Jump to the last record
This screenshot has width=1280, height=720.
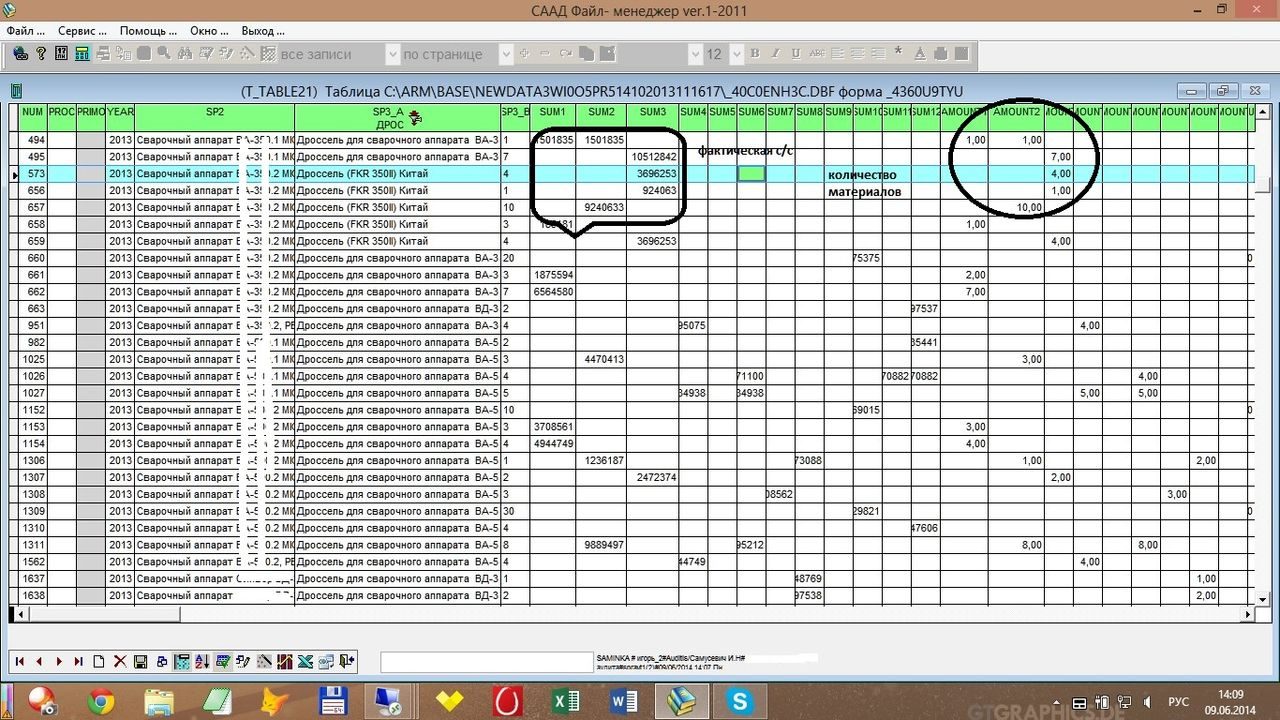click(x=79, y=661)
